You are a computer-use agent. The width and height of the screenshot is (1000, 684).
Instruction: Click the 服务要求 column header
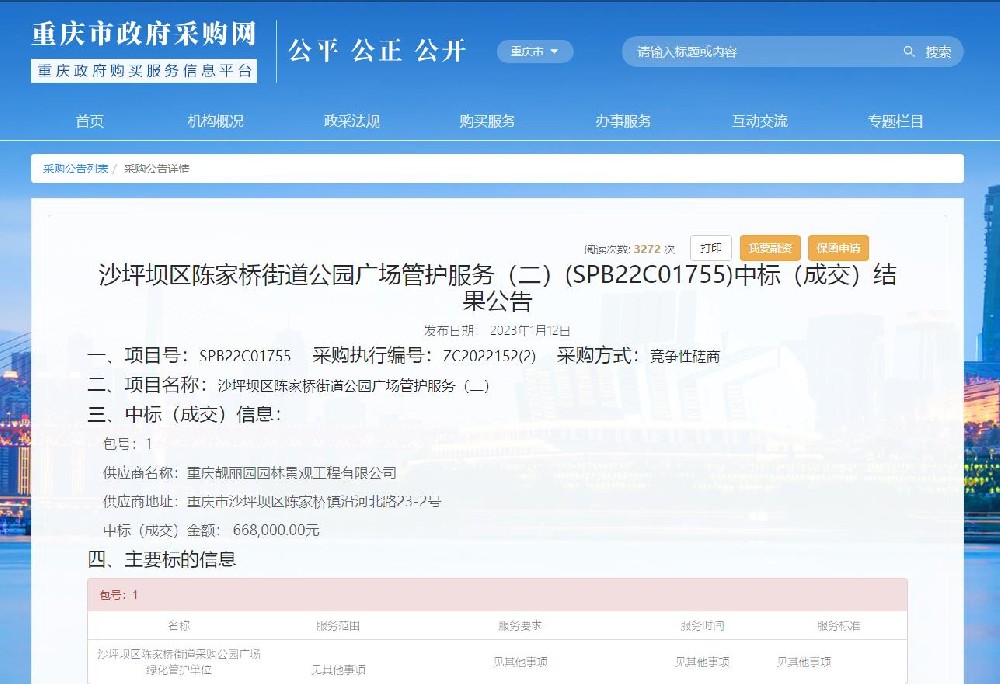520,626
